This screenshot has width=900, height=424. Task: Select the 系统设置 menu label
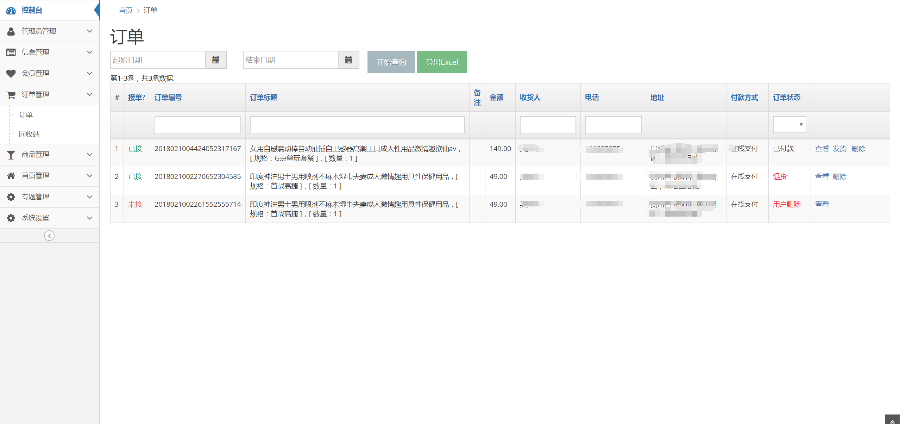(x=36, y=218)
